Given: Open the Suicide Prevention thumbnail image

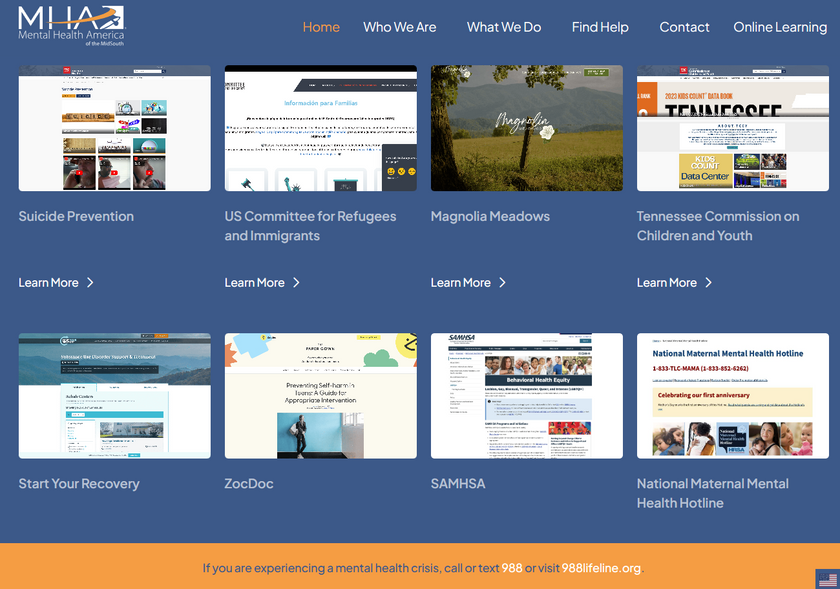Looking at the screenshot, I should pos(114,128).
